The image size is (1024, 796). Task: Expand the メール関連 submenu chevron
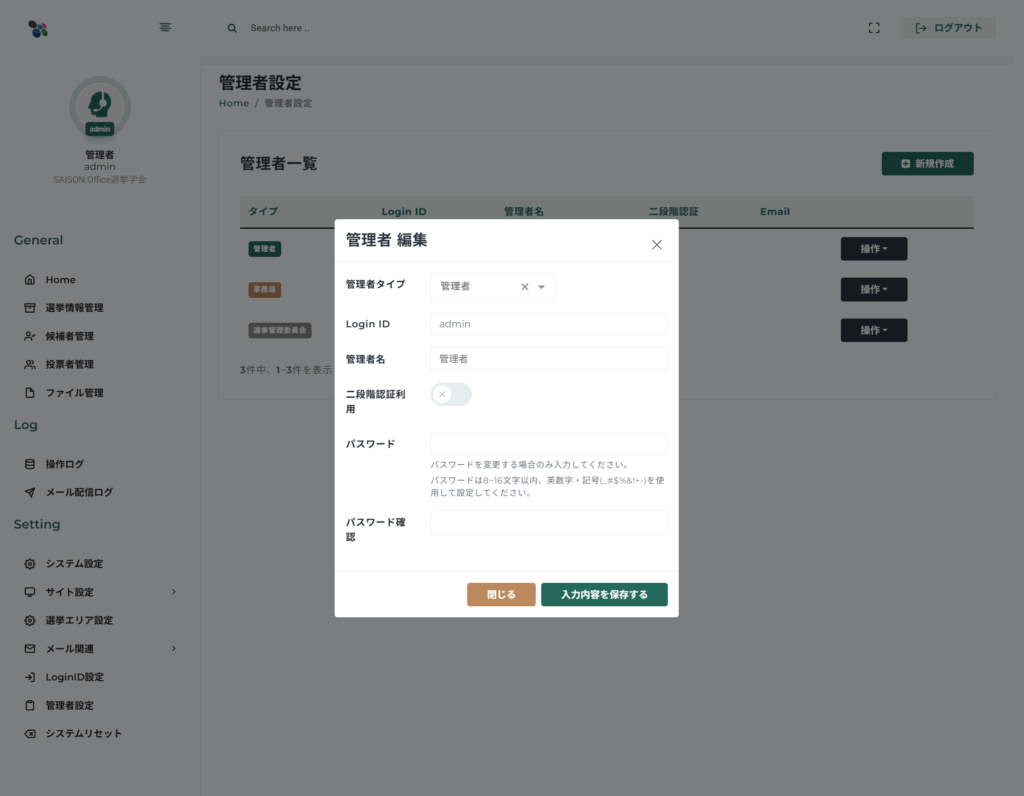174,648
